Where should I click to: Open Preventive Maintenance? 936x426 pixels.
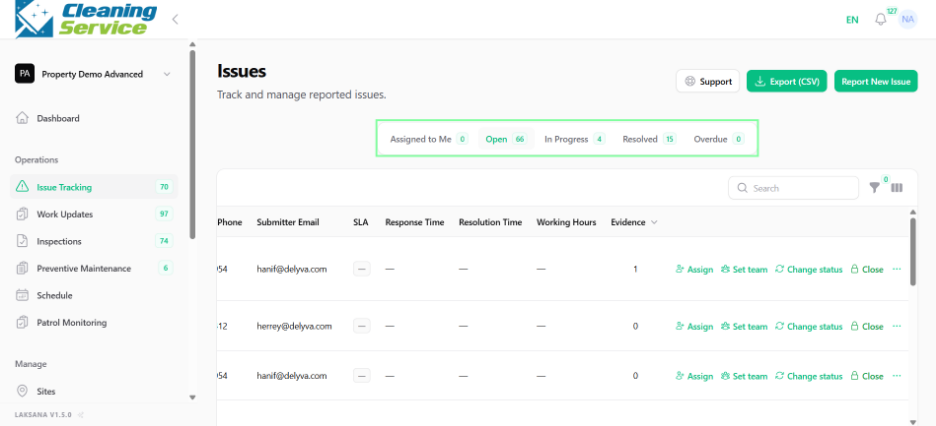coord(94,268)
